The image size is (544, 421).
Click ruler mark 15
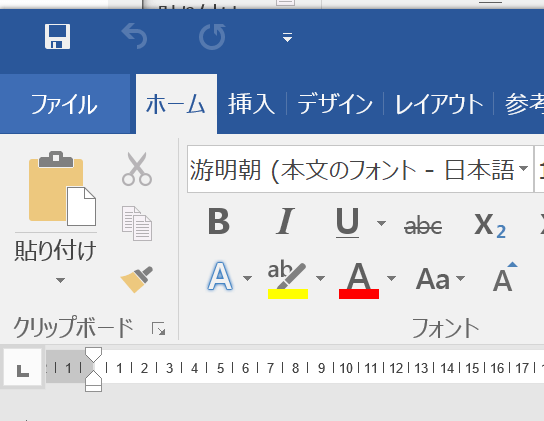click(472, 368)
